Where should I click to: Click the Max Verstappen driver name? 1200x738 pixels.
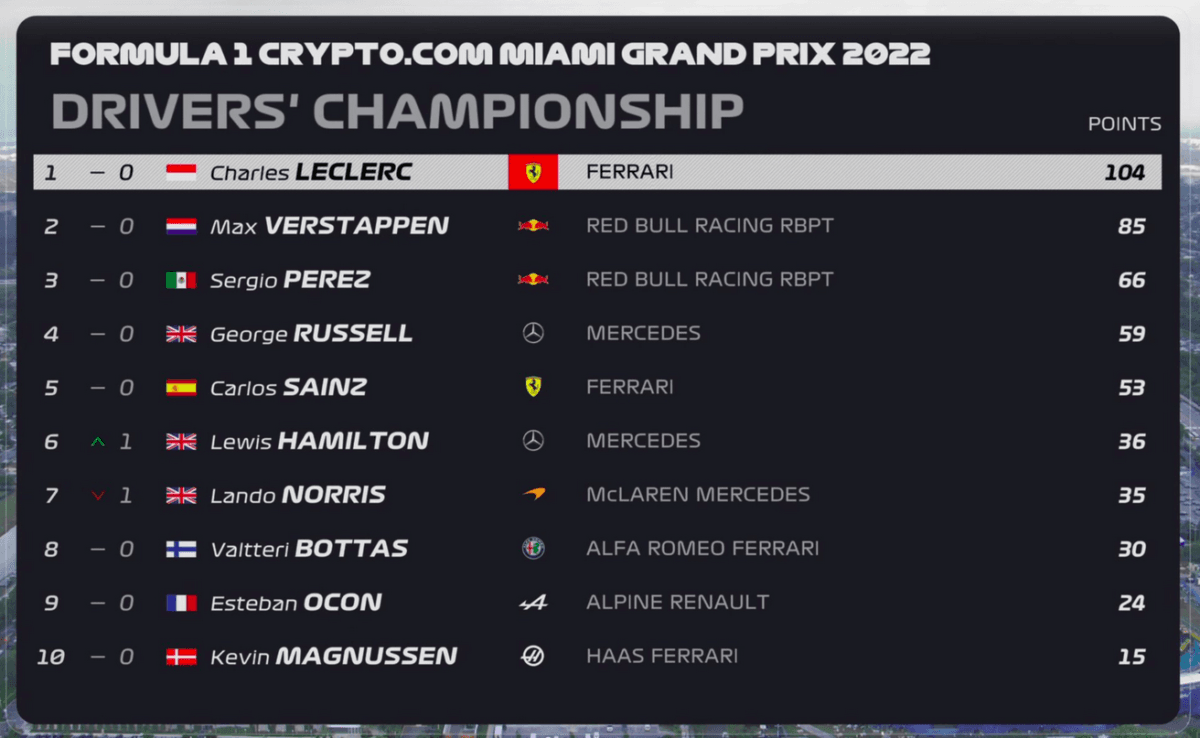(329, 226)
